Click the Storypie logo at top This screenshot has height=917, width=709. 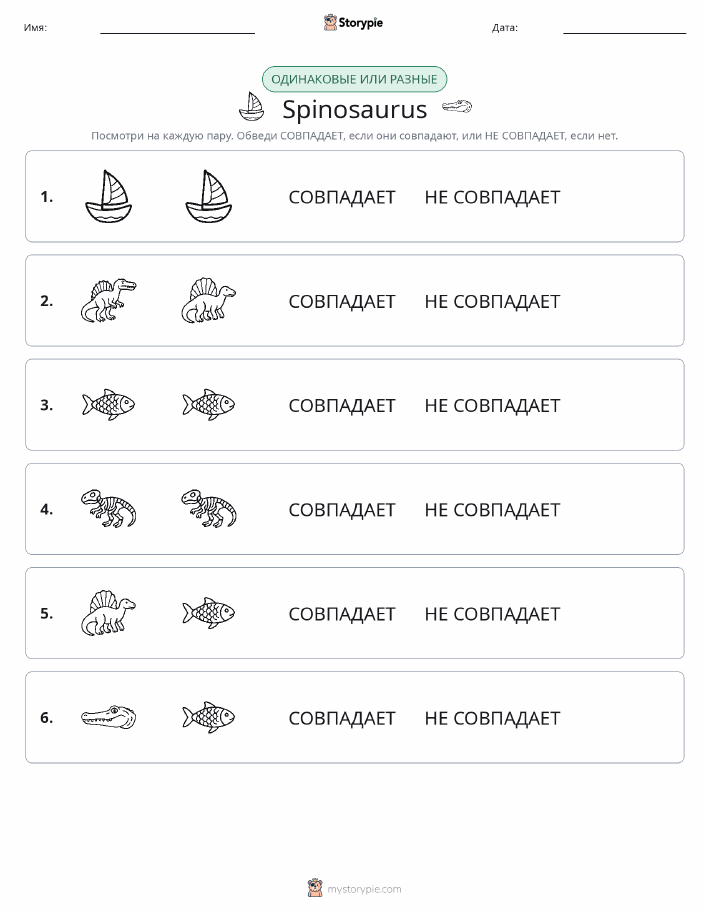(353, 23)
